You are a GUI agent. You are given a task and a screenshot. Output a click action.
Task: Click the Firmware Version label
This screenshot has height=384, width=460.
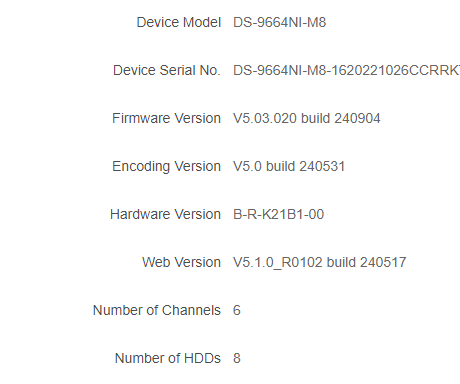pyautogui.click(x=166, y=118)
